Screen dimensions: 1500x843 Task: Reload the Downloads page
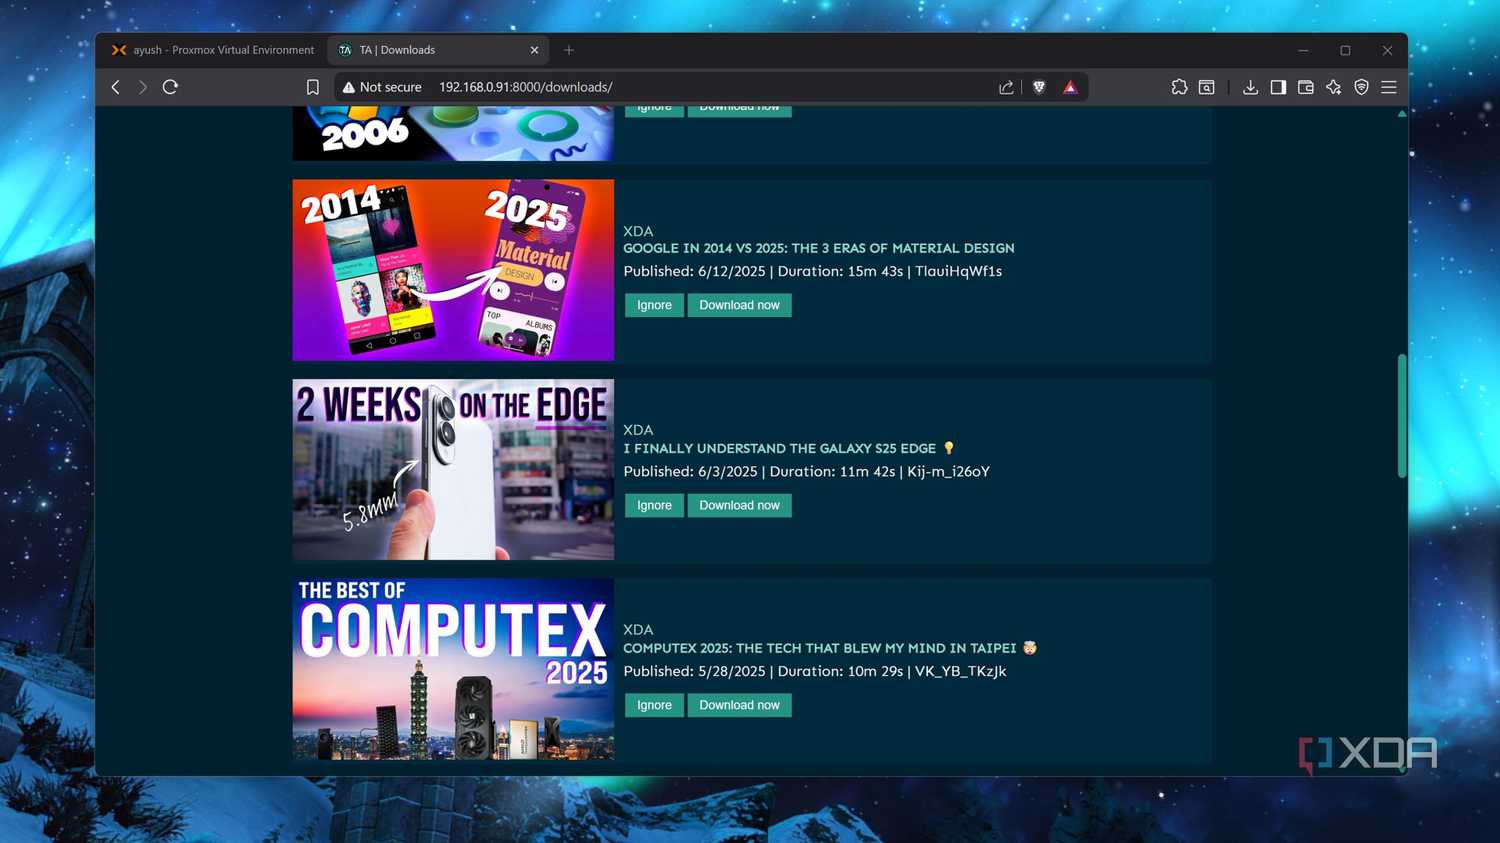pyautogui.click(x=170, y=87)
